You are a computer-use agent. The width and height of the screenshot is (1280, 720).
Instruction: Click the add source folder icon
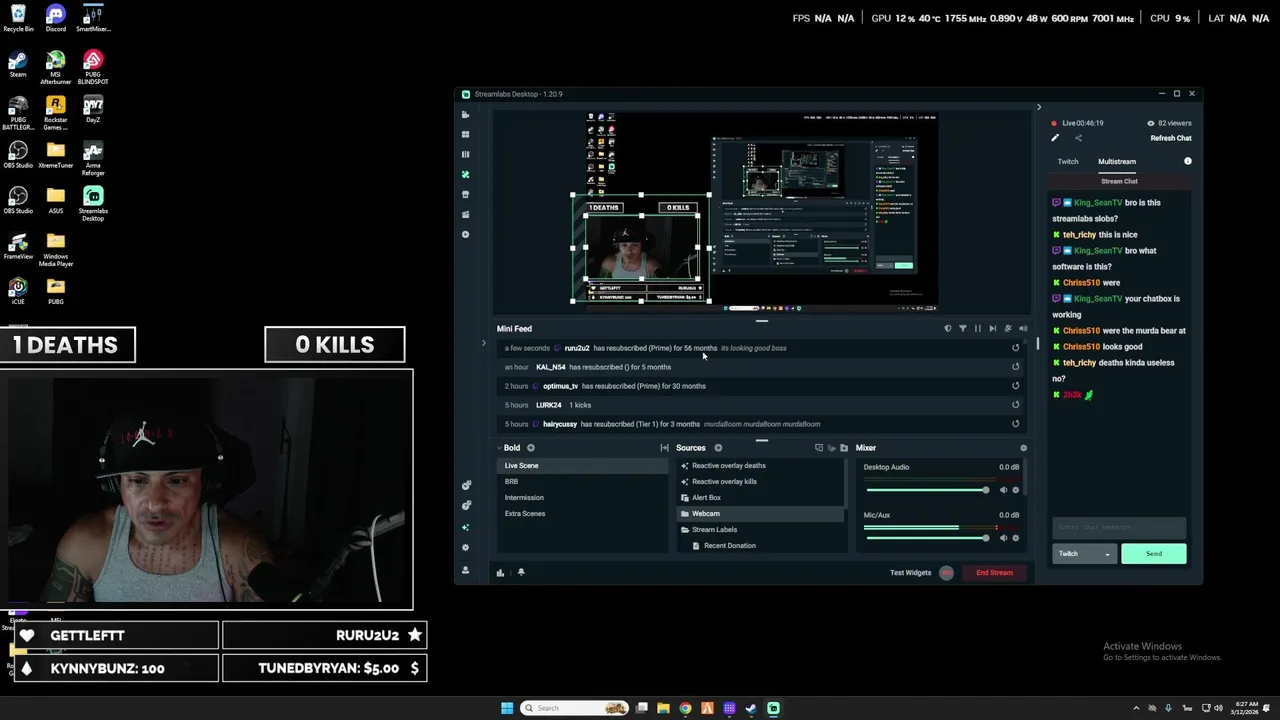coord(844,448)
